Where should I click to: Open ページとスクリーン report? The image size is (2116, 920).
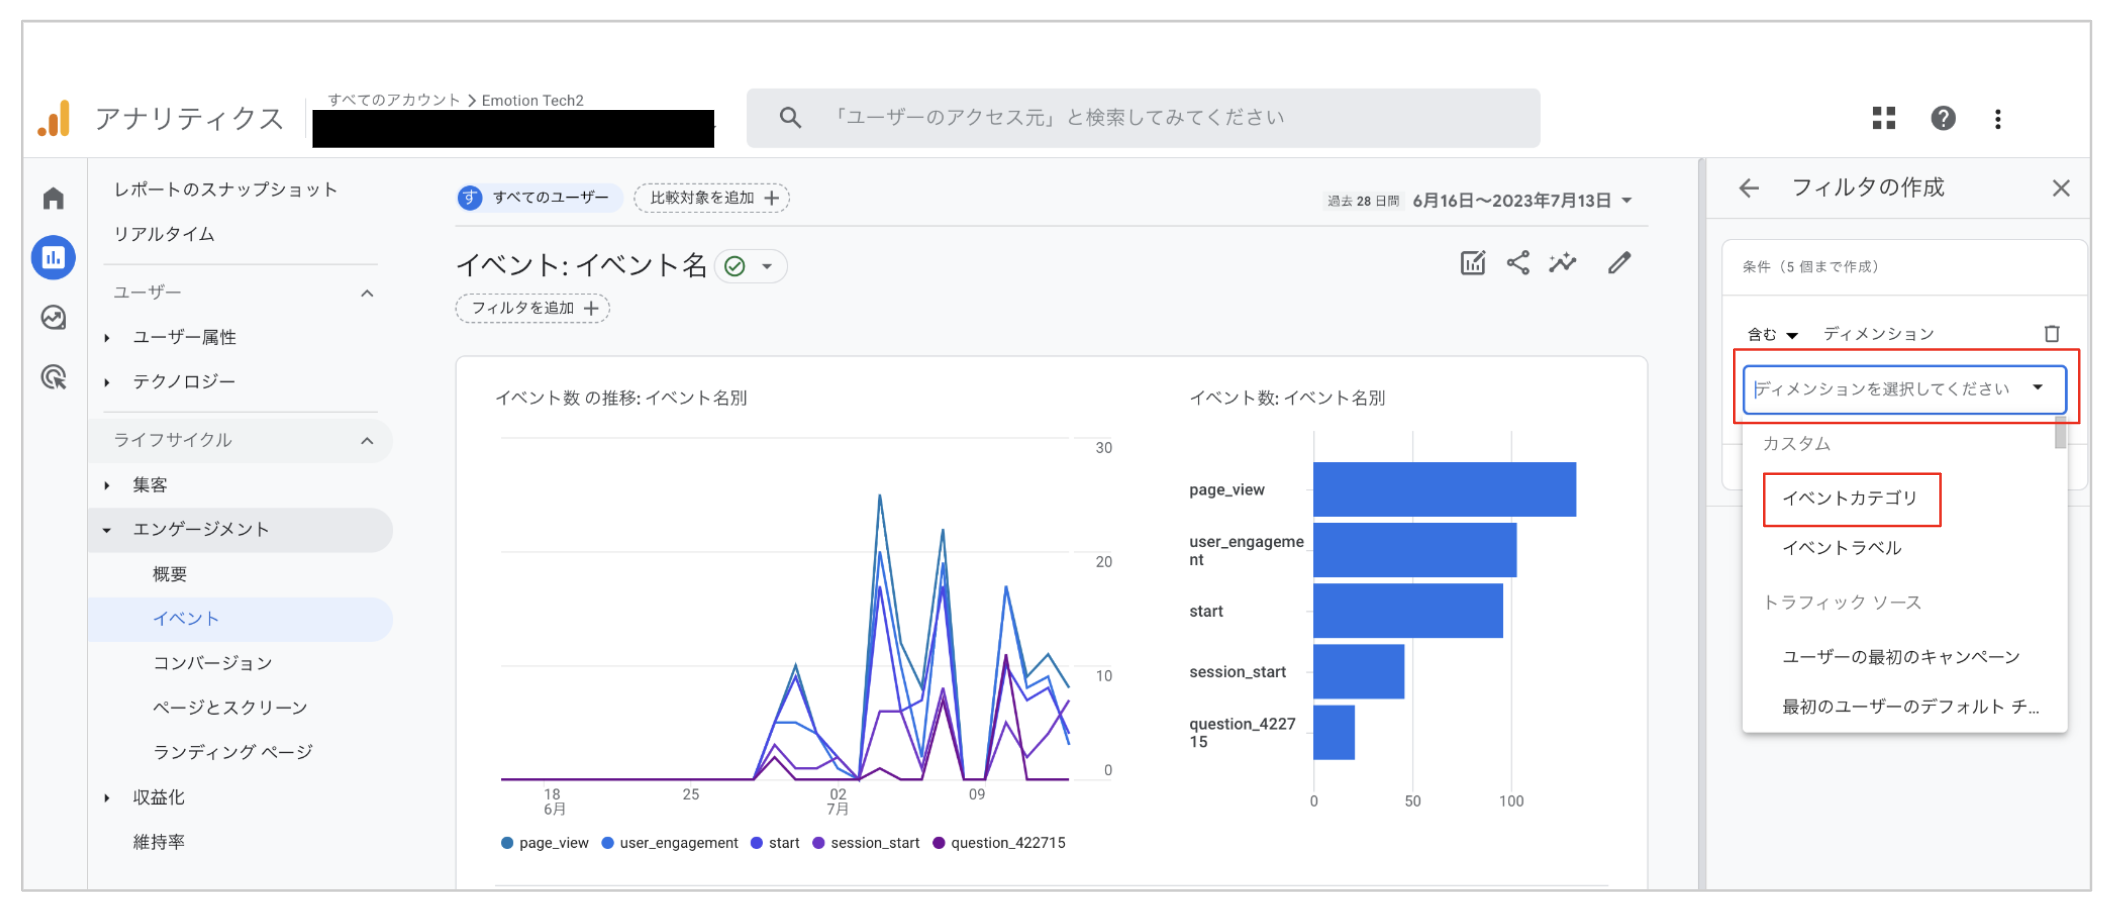[230, 707]
